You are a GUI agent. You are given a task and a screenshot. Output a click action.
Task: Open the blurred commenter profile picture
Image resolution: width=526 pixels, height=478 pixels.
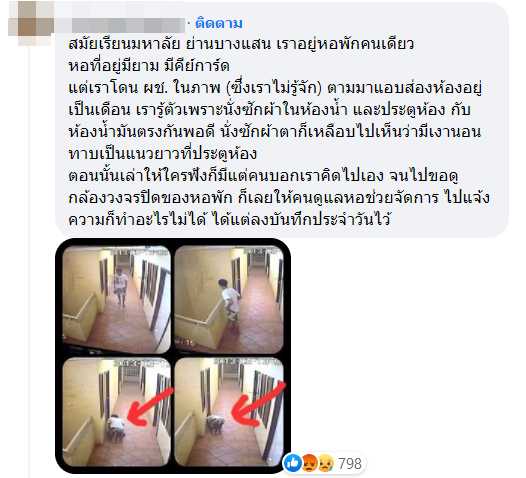click(29, 22)
